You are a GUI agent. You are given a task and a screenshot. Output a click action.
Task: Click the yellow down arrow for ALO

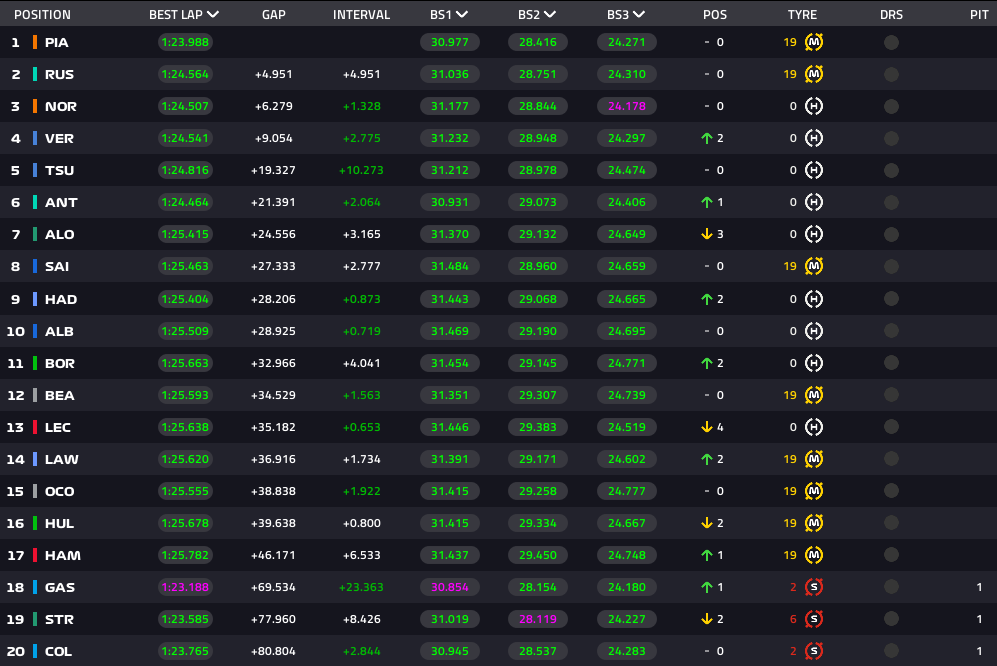[x=706, y=234]
